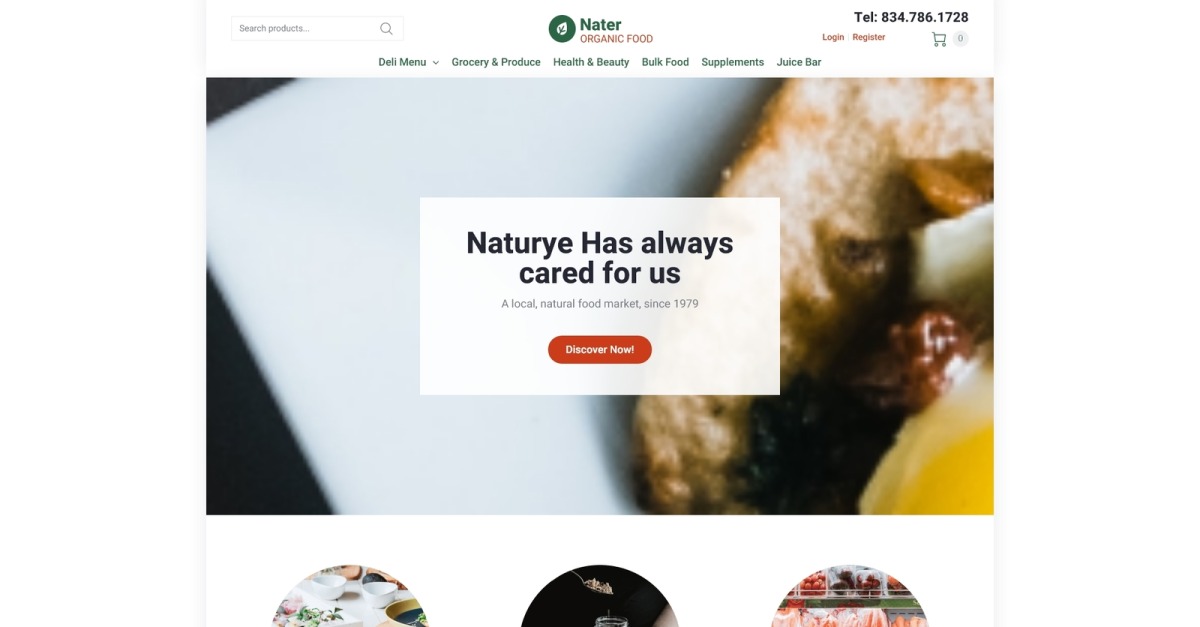
Task: Click the Discover Now! button
Action: pos(600,350)
